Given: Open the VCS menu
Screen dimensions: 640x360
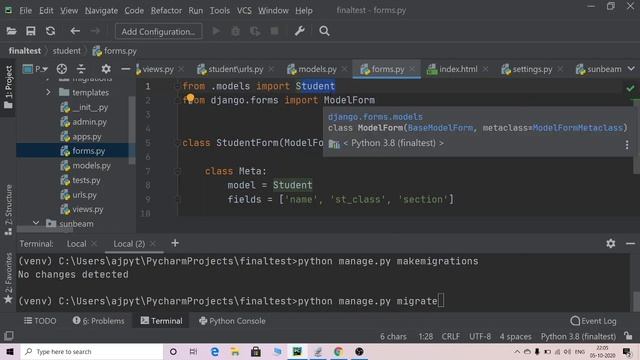Looking at the screenshot, I should pyautogui.click(x=244, y=11).
